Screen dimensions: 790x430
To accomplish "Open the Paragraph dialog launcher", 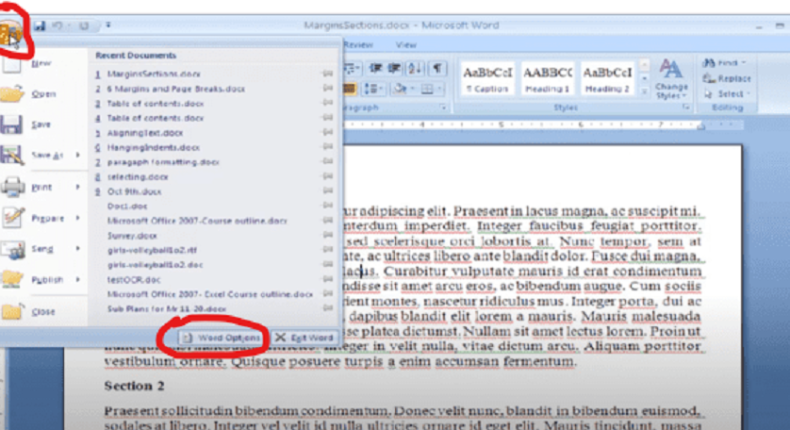I will (443, 107).
